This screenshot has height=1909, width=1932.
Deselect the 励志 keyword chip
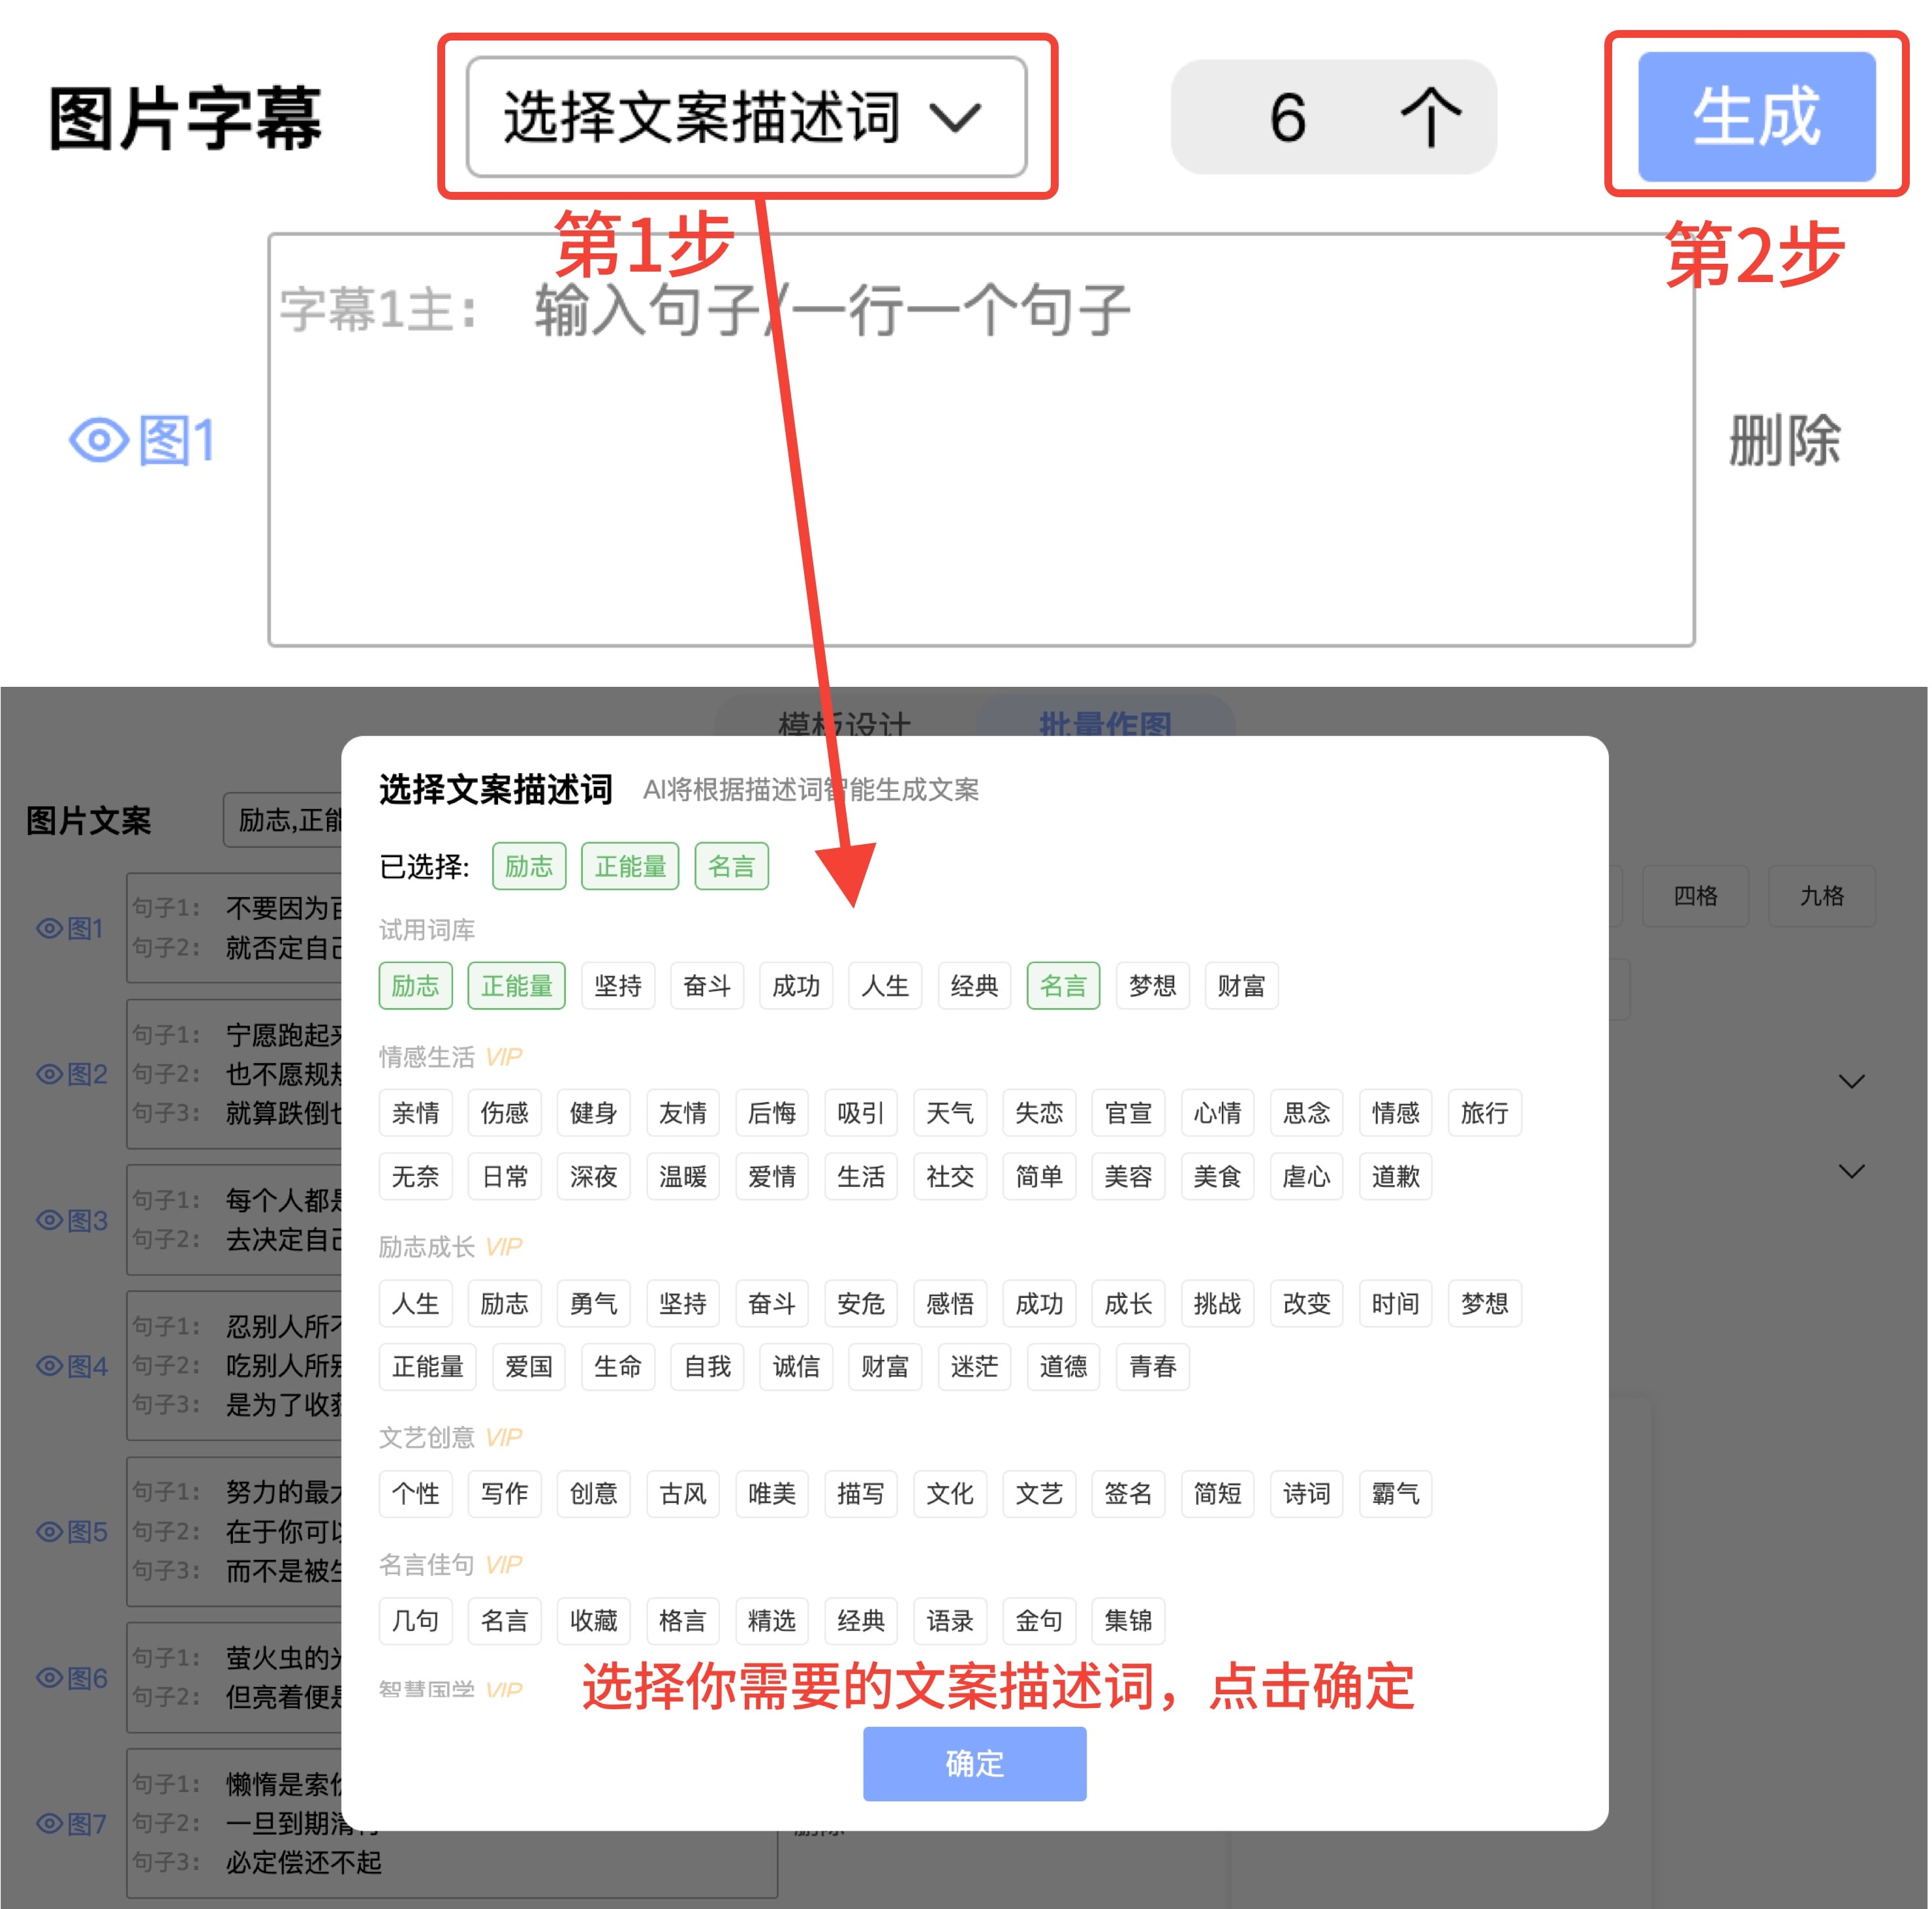click(529, 866)
